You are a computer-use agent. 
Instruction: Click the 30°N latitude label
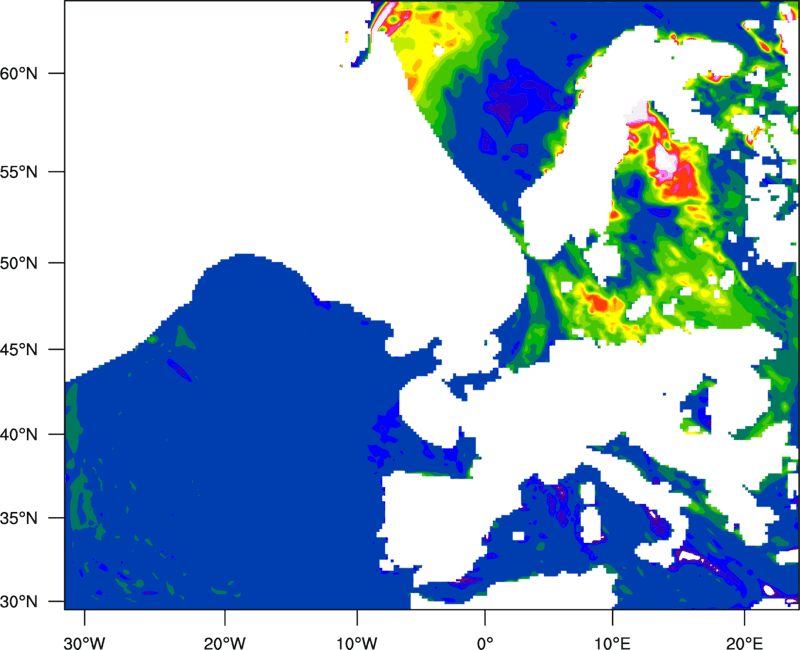(x=18, y=602)
